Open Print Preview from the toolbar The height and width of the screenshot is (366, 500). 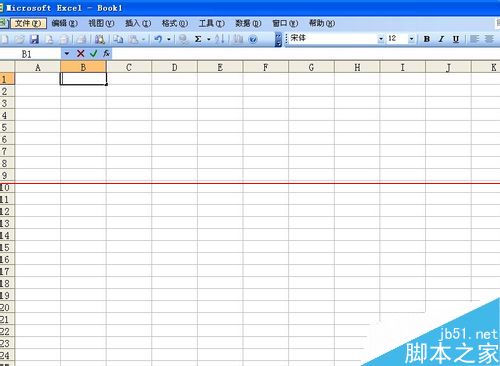pos(81,39)
